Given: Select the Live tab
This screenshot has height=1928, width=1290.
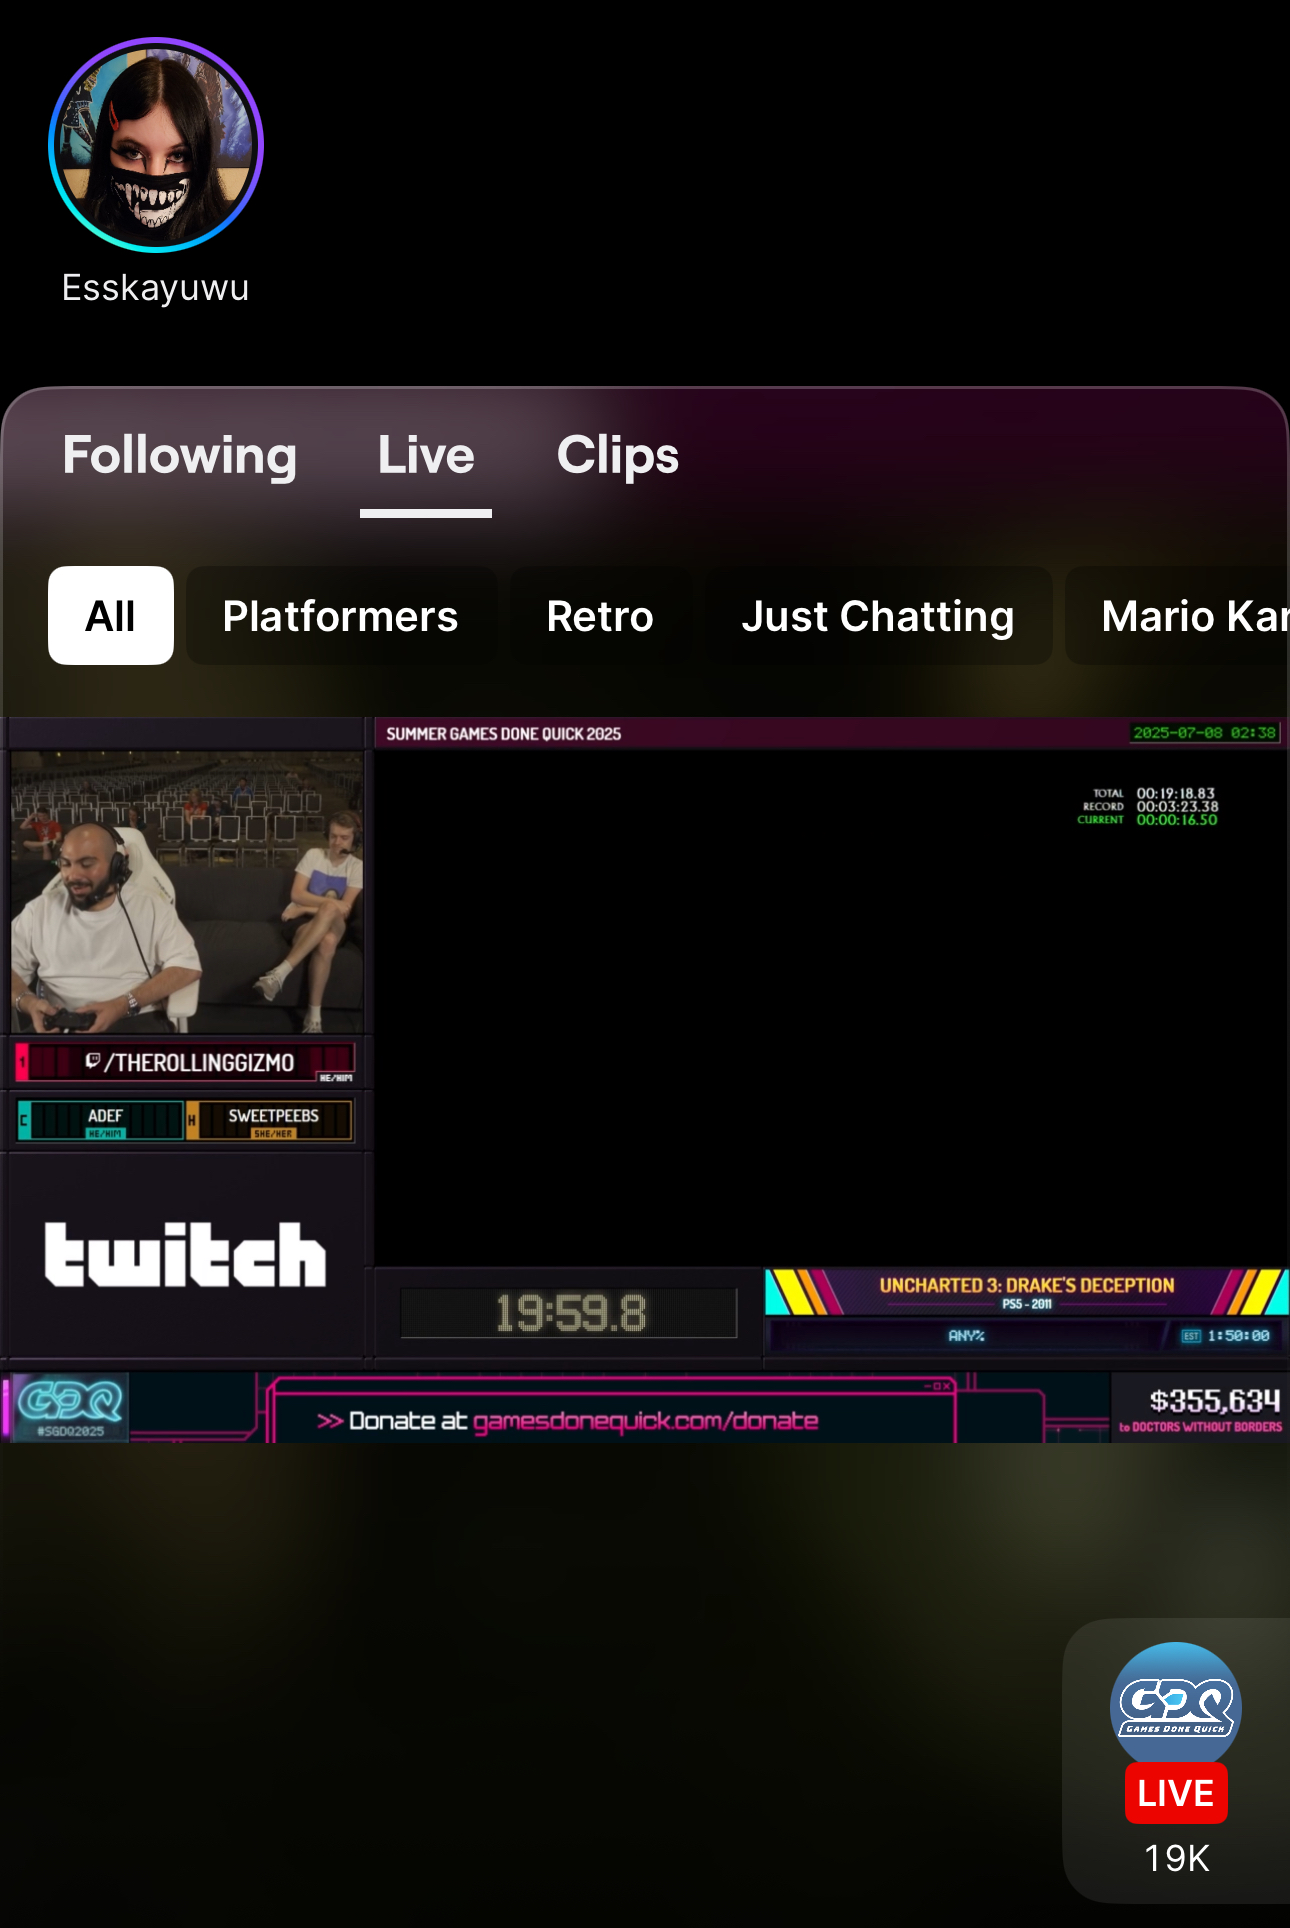Looking at the screenshot, I should pyautogui.click(x=426, y=455).
